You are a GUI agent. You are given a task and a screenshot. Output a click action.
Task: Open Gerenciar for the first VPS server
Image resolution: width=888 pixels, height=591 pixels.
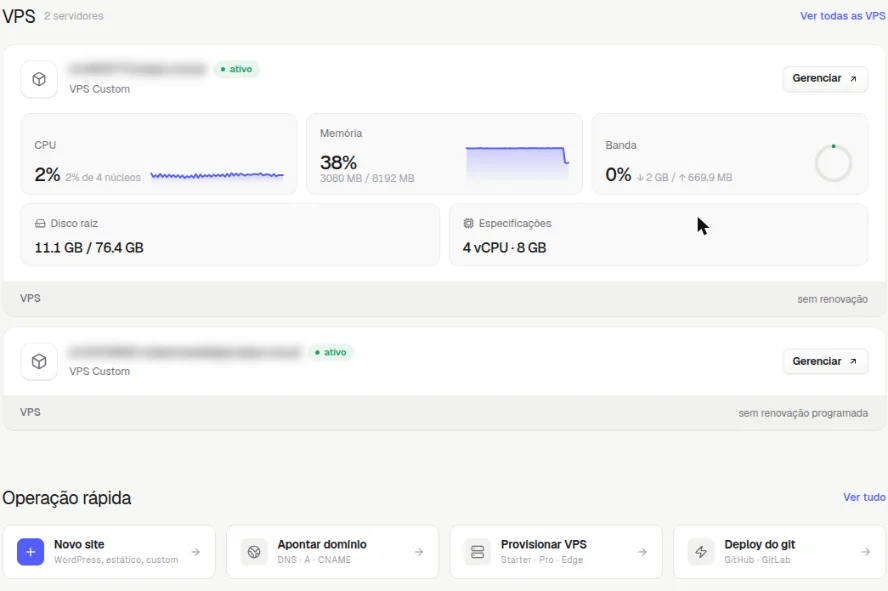[x=825, y=79]
